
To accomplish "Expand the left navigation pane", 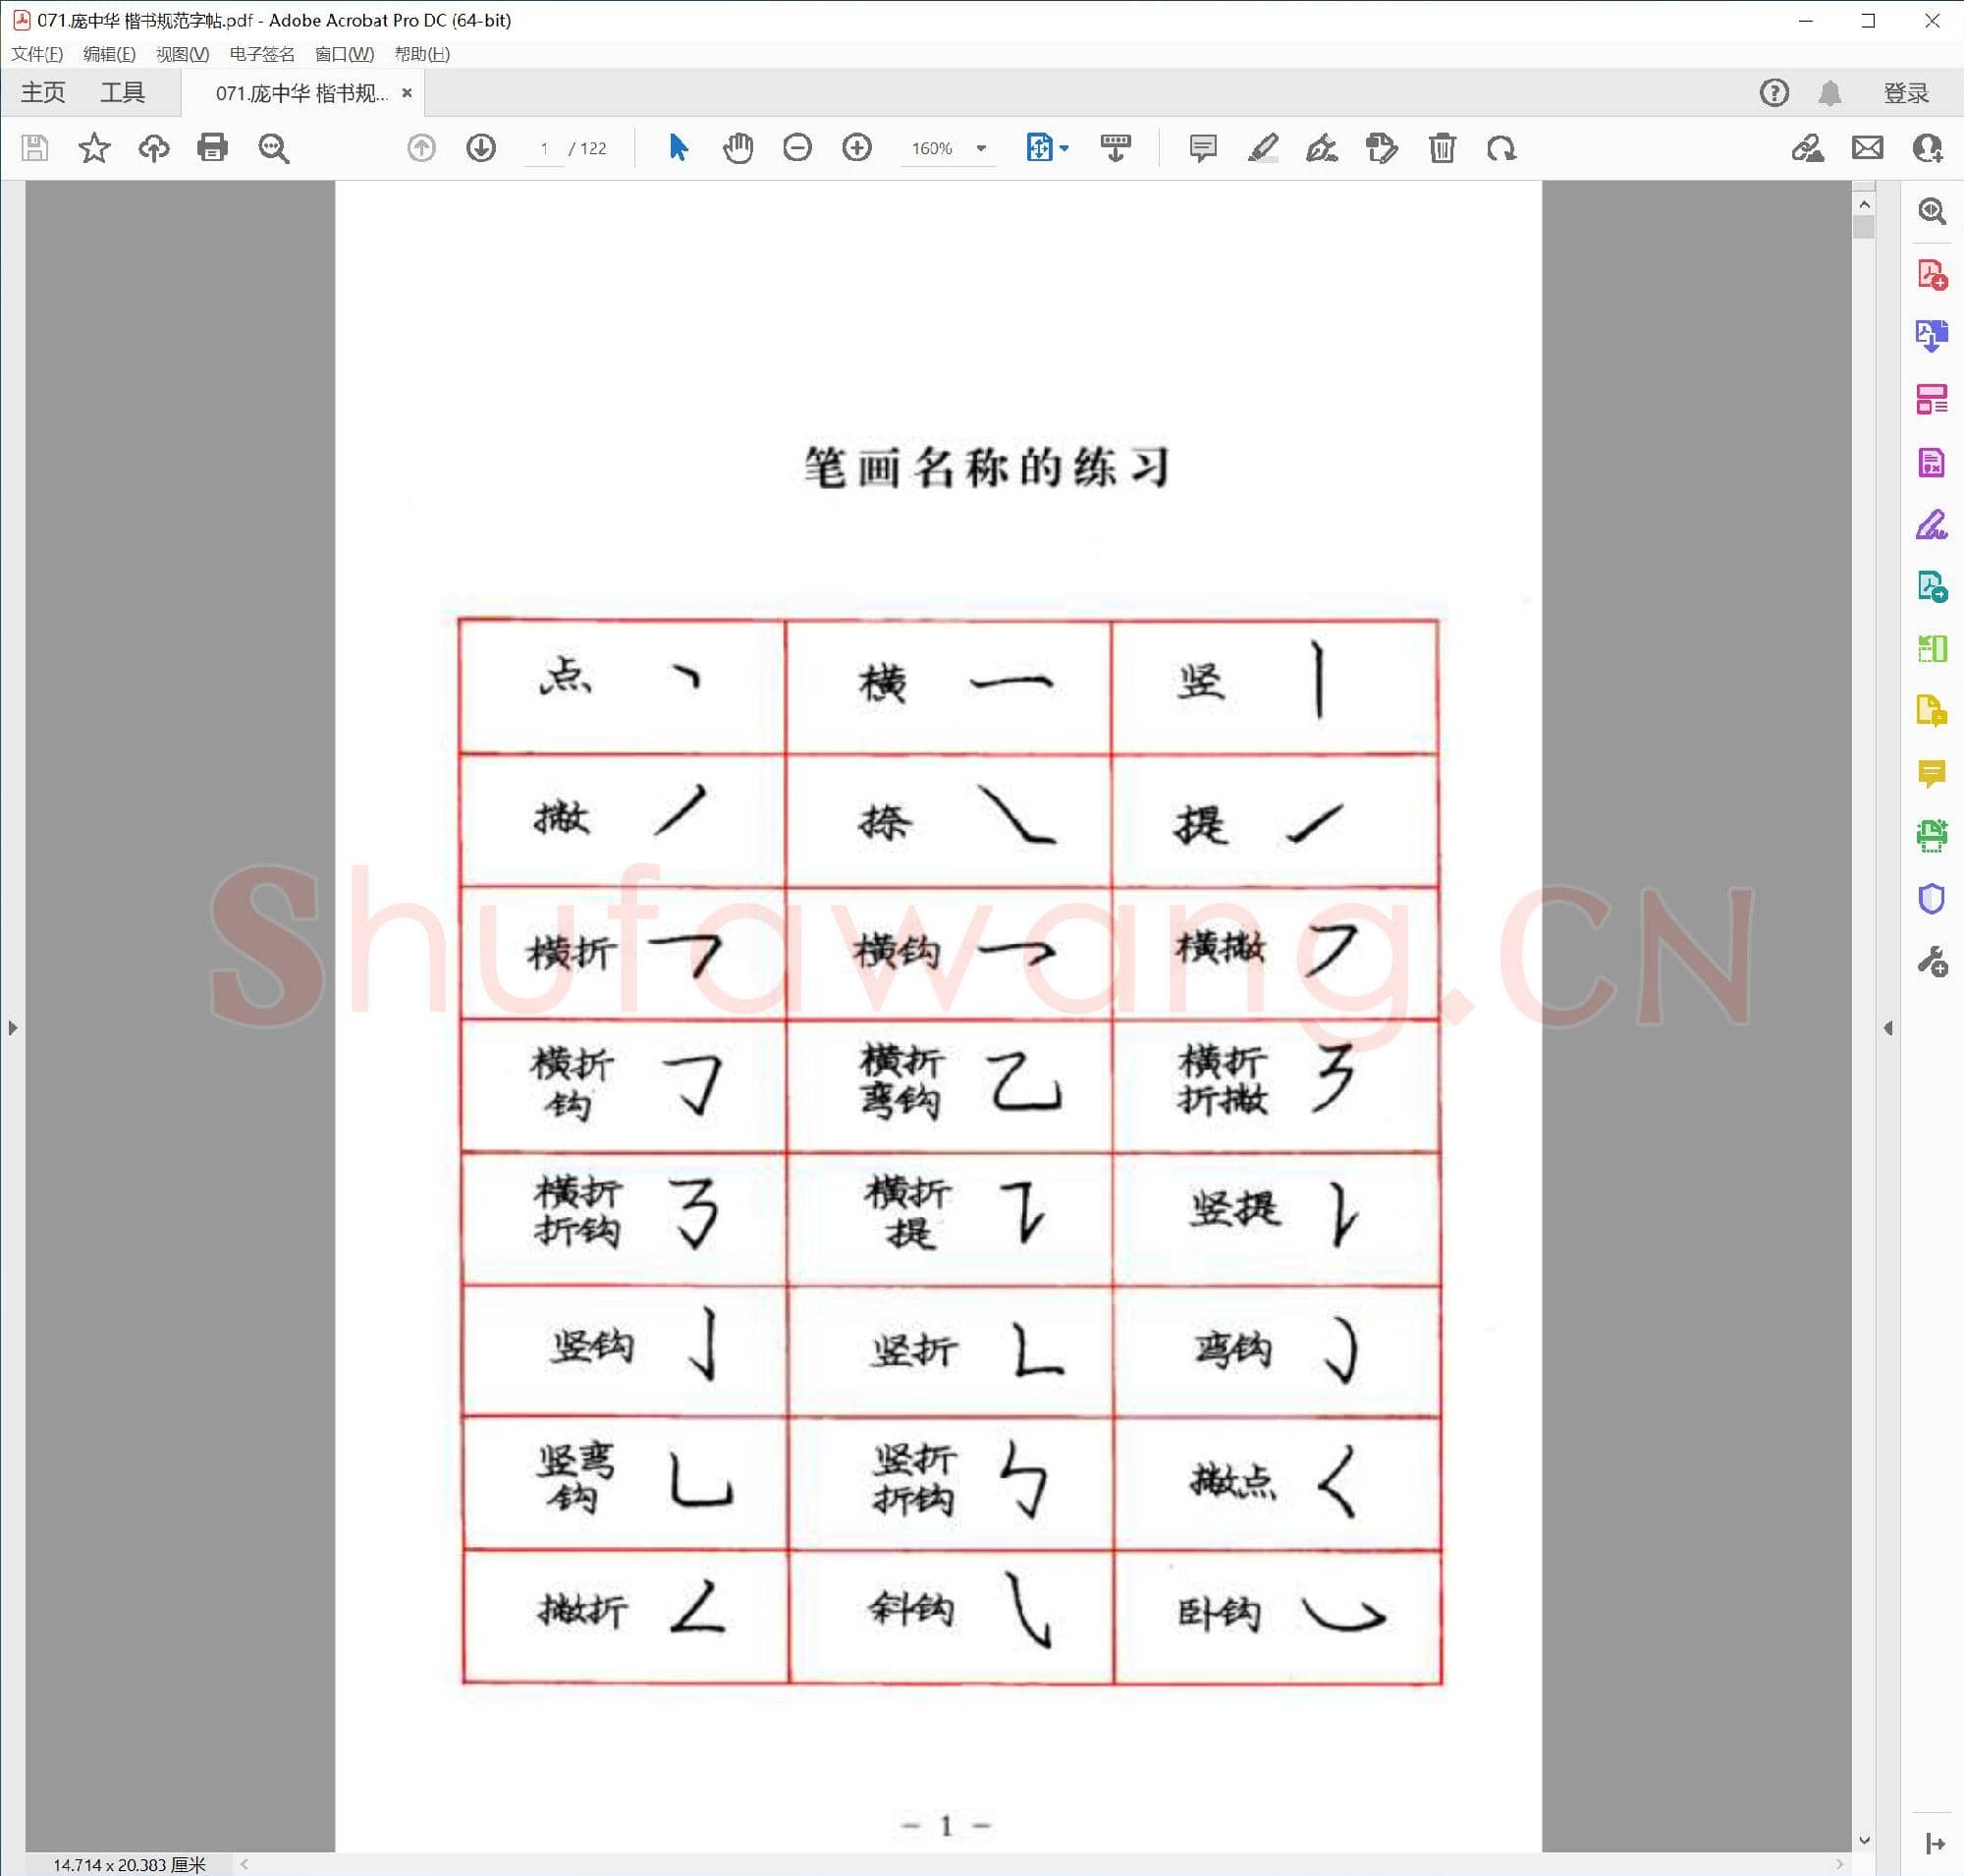I will 13,1027.
